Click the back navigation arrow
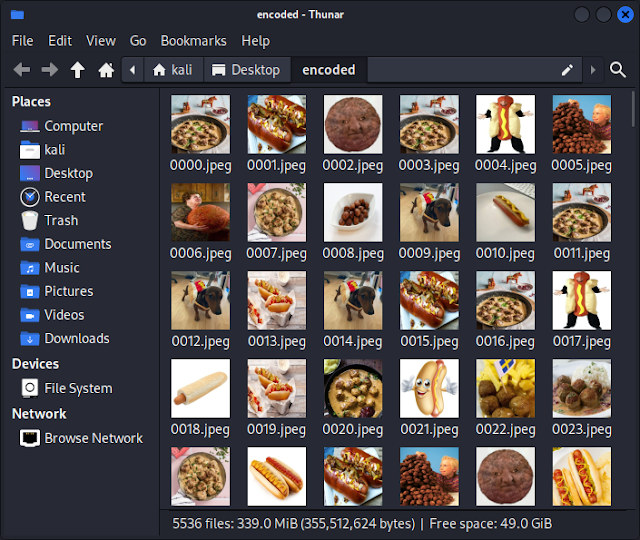The height and width of the screenshot is (540, 640). pyautogui.click(x=21, y=70)
